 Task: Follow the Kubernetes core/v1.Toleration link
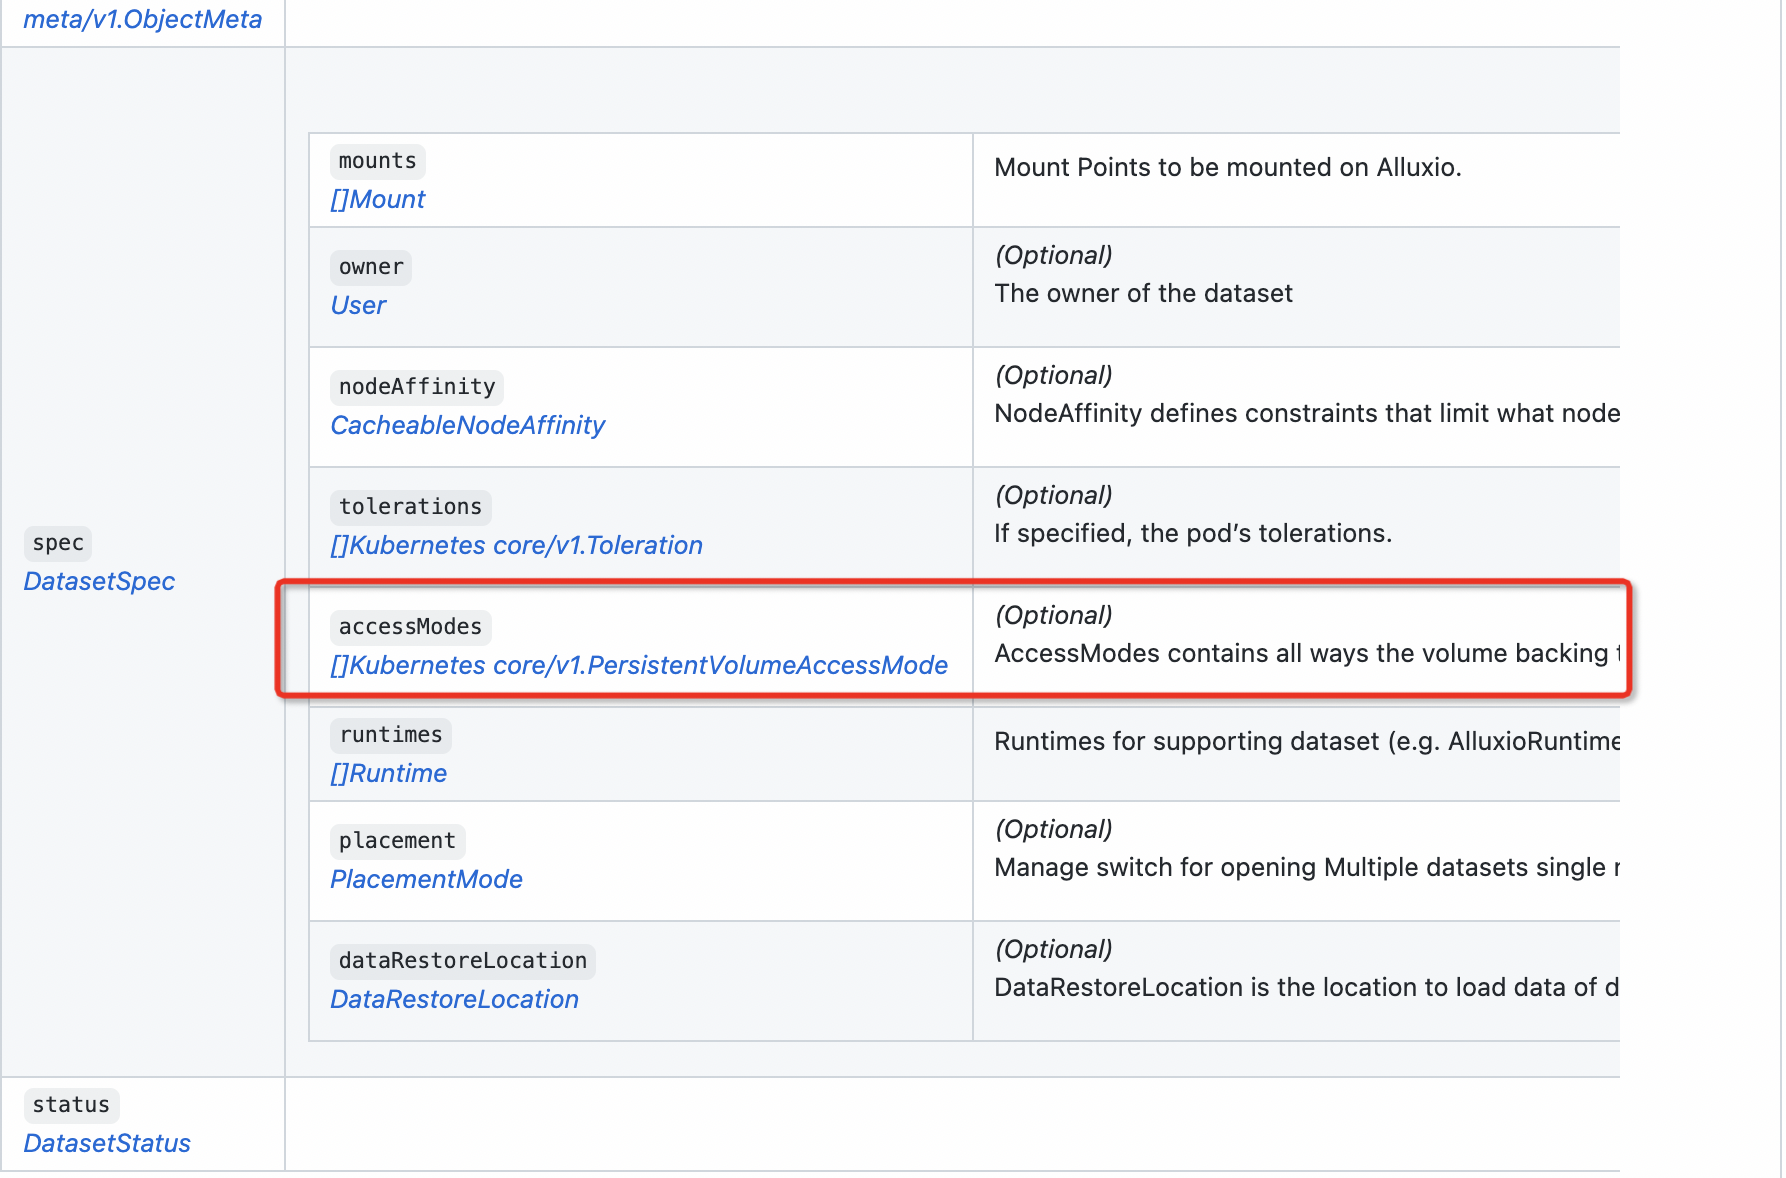[x=516, y=545]
